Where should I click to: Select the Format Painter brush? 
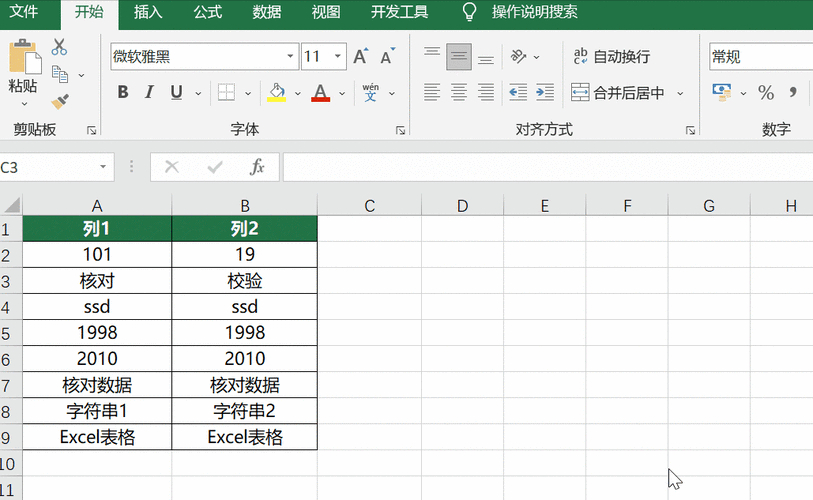[x=59, y=101]
